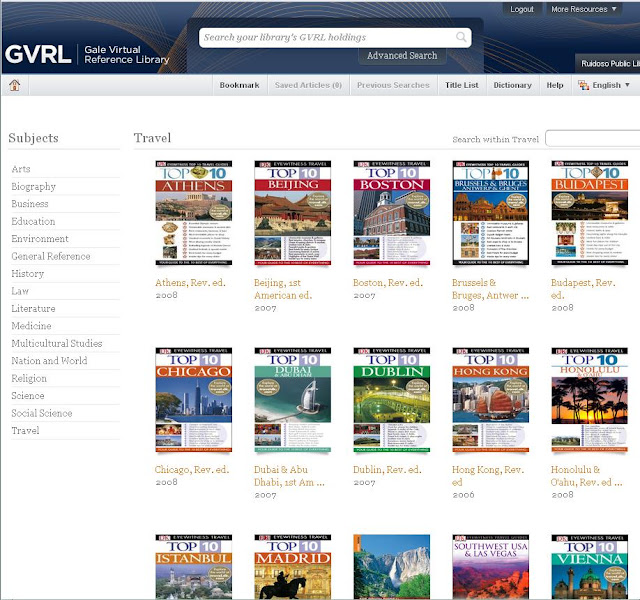Screen dimensions: 640x600
Task: Open the Top 10 Chicago book cover
Action: point(193,400)
